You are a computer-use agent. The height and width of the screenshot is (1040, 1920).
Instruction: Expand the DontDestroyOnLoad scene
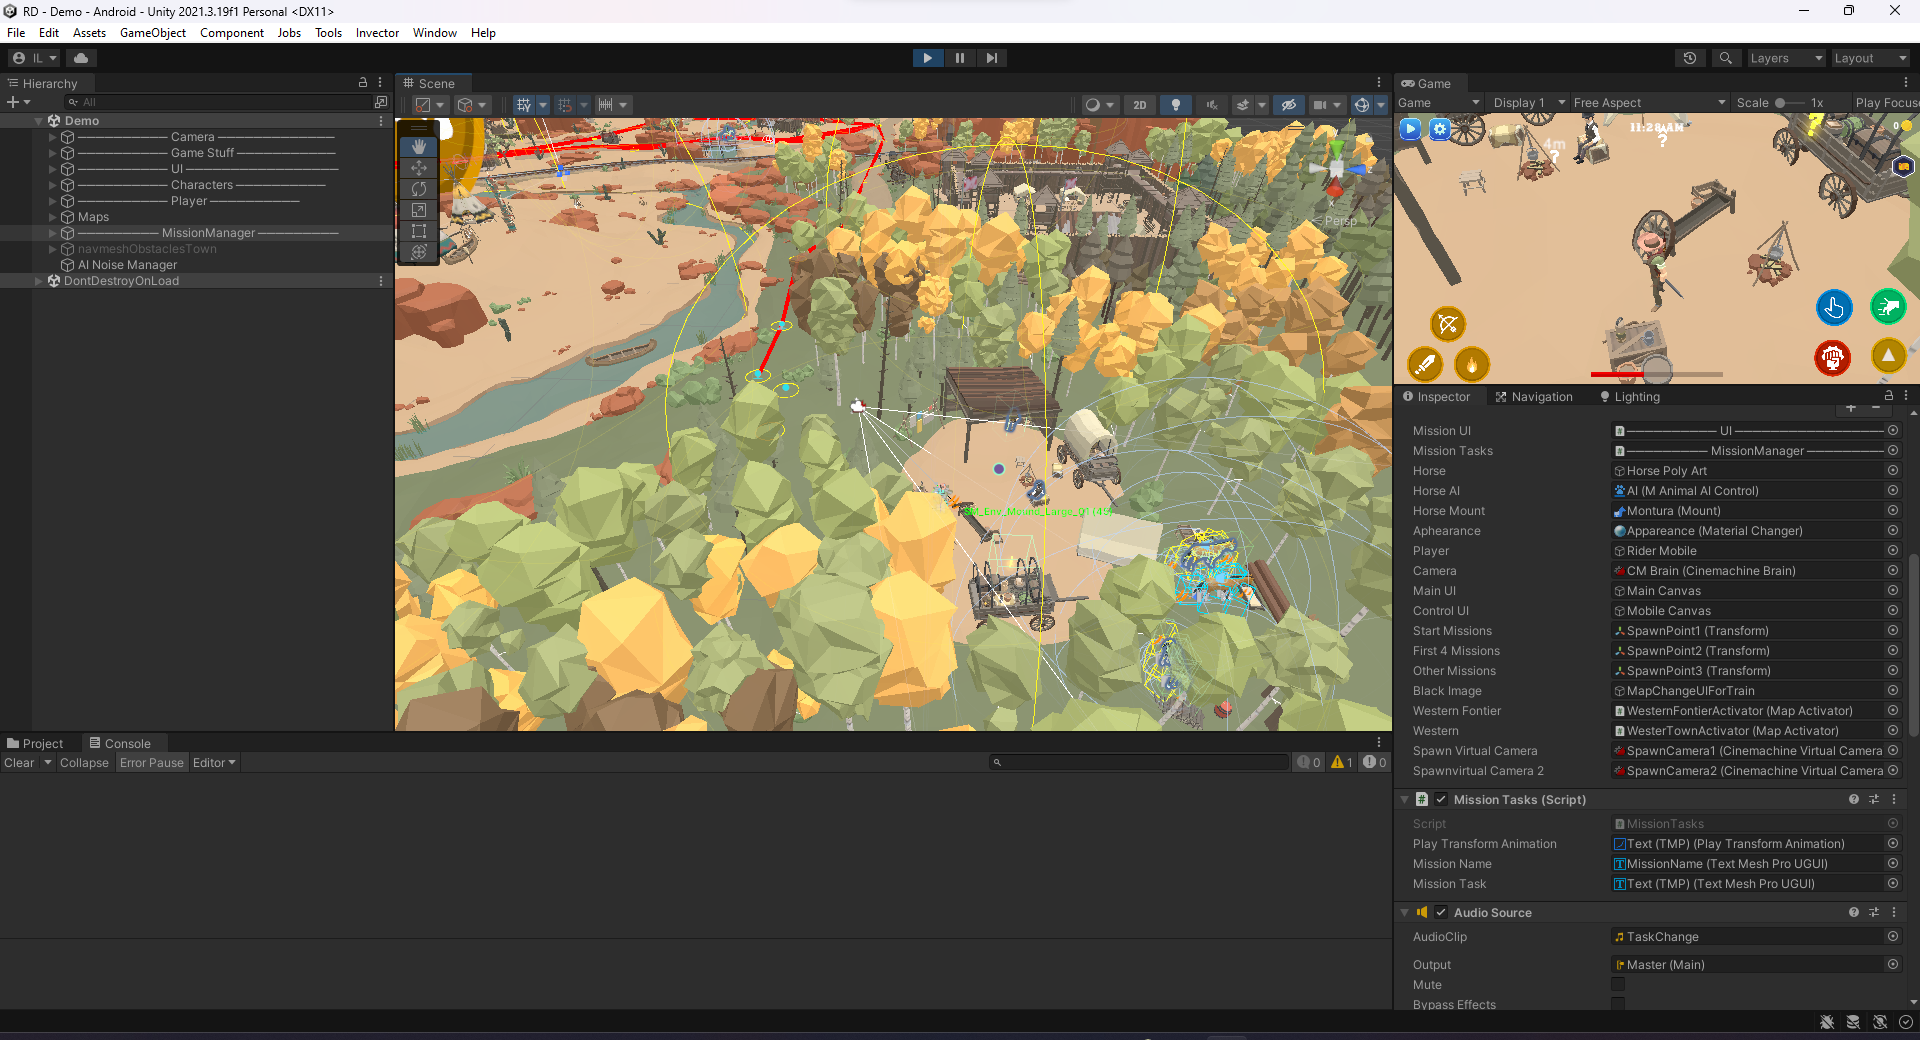[x=39, y=281]
